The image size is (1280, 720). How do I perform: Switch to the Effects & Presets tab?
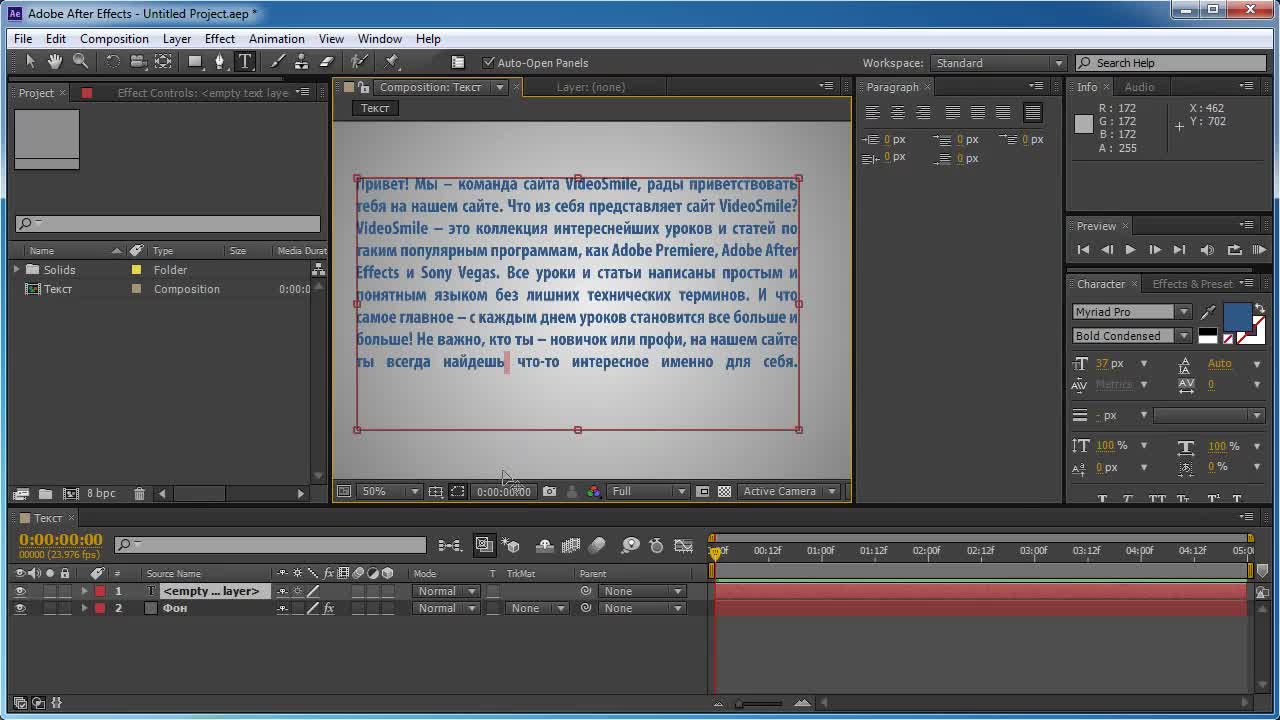pyautogui.click(x=1192, y=284)
